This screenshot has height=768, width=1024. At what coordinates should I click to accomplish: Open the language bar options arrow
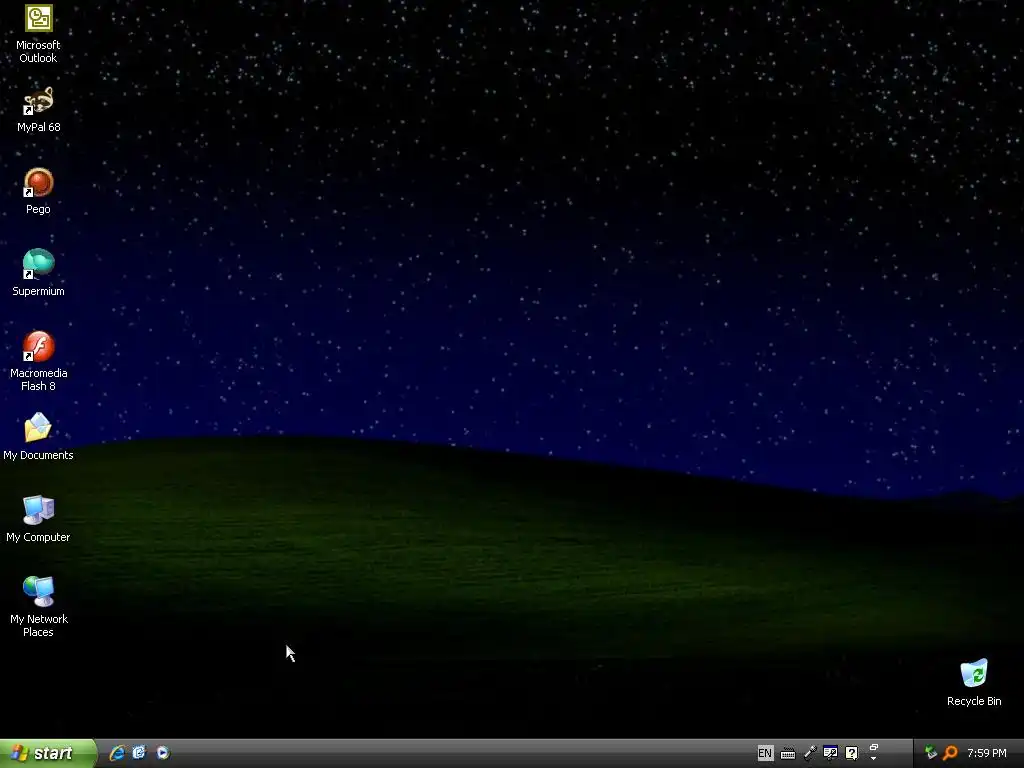point(874,759)
